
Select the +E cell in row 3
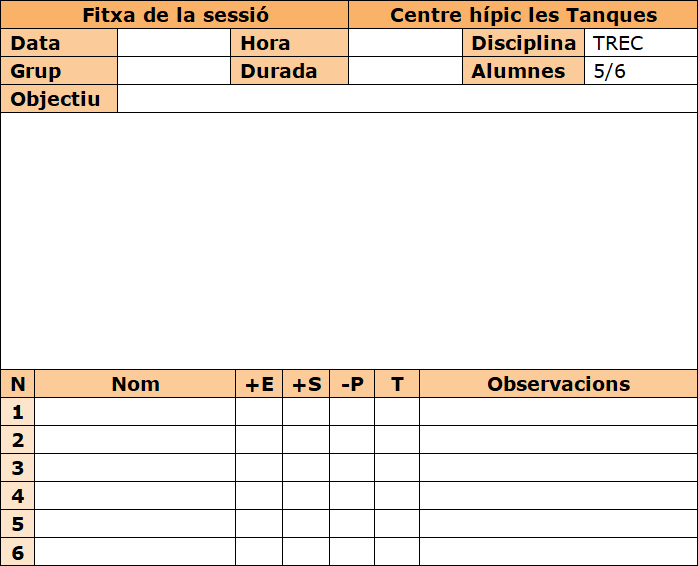[259, 468]
